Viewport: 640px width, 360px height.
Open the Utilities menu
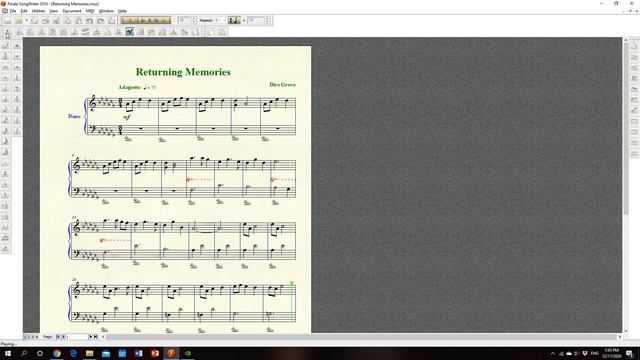click(x=38, y=11)
